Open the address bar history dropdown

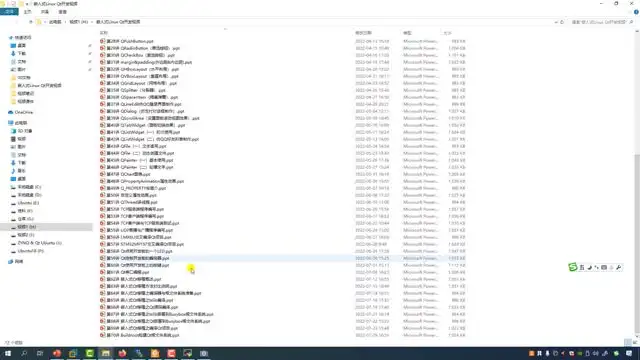click(556, 22)
